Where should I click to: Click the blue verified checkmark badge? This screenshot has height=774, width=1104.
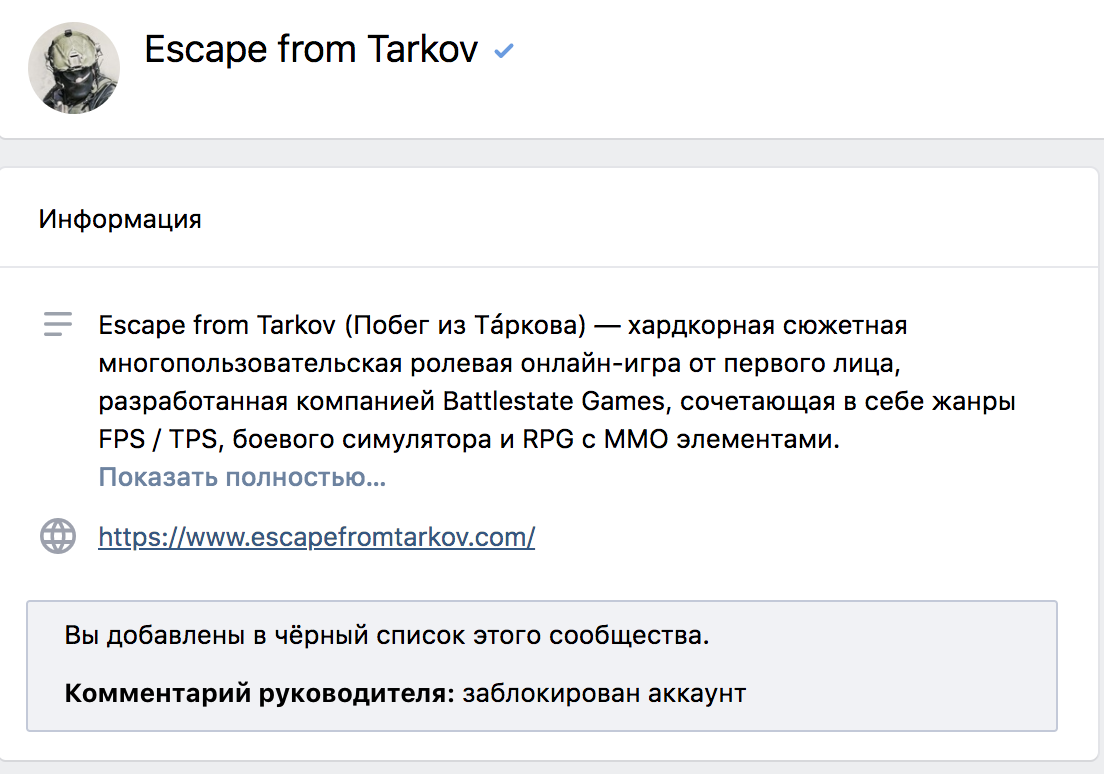(503, 51)
